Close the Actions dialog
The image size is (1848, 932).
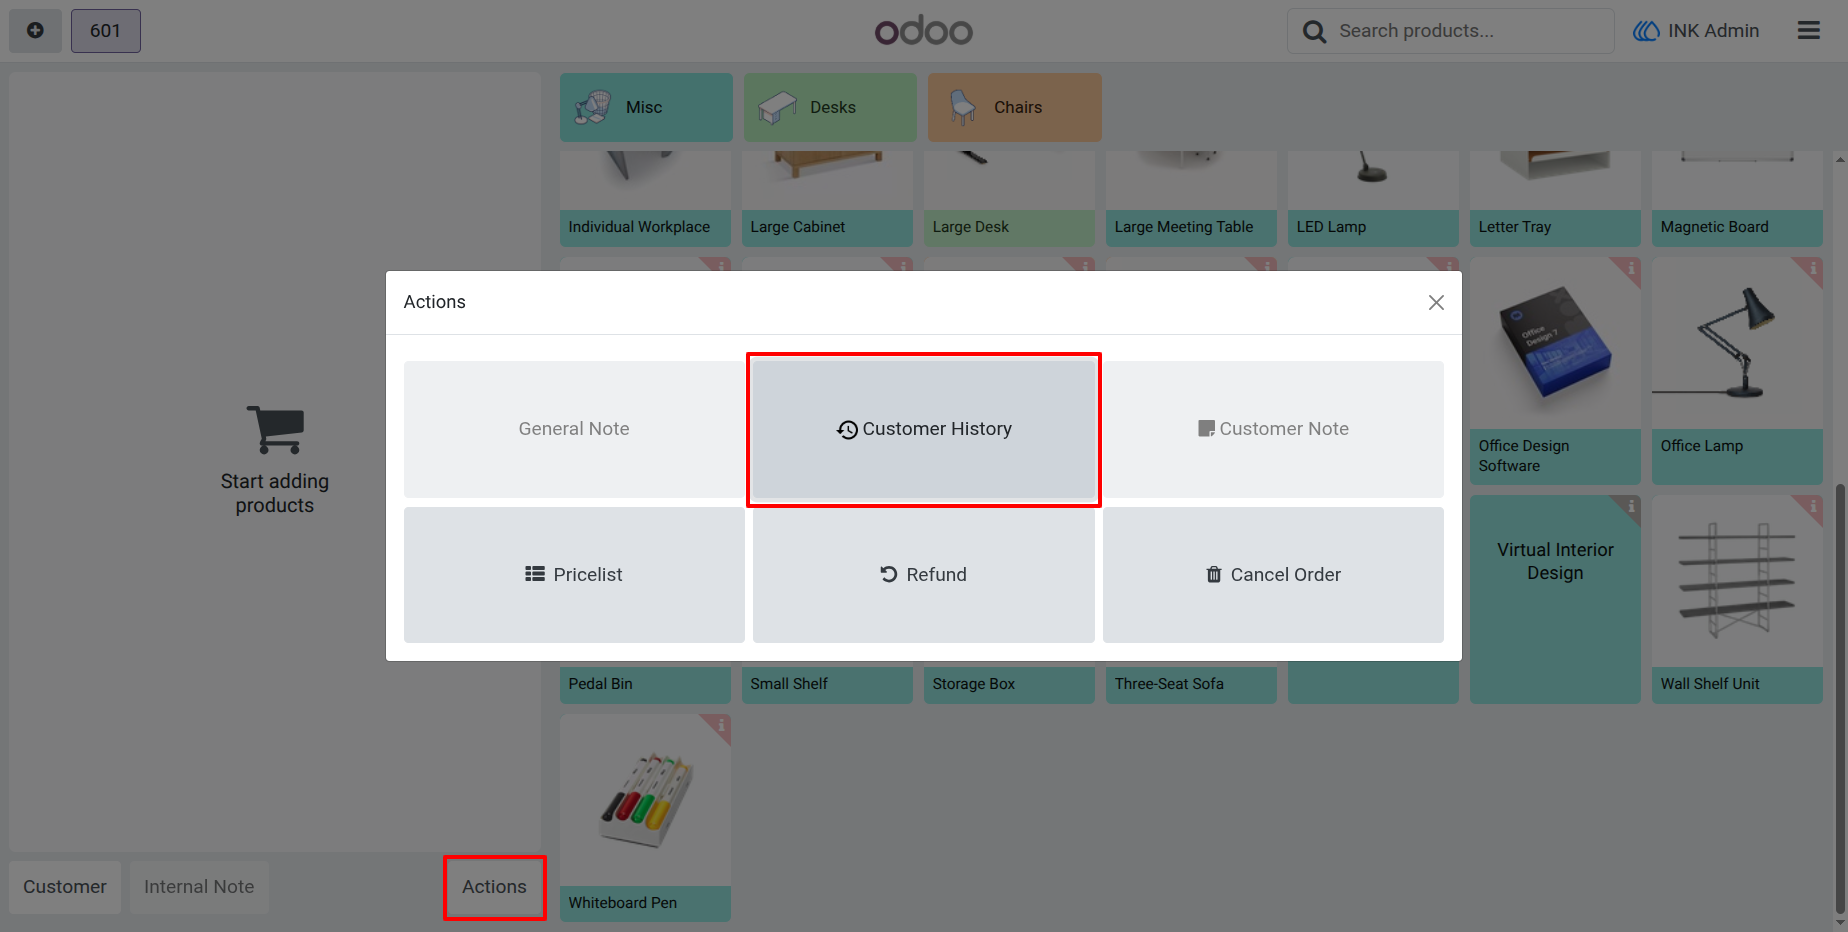click(1436, 302)
